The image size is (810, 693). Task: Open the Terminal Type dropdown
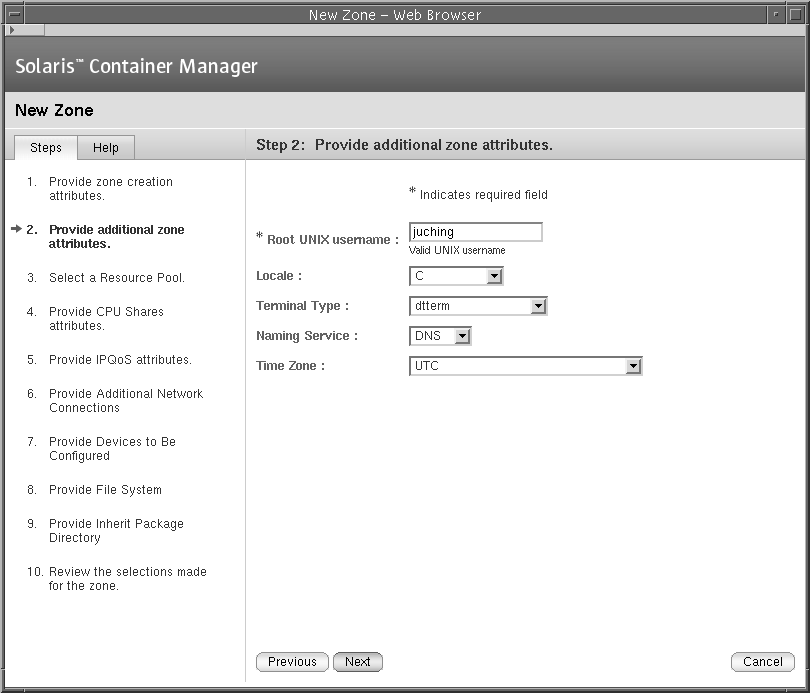pyautogui.click(x=478, y=306)
